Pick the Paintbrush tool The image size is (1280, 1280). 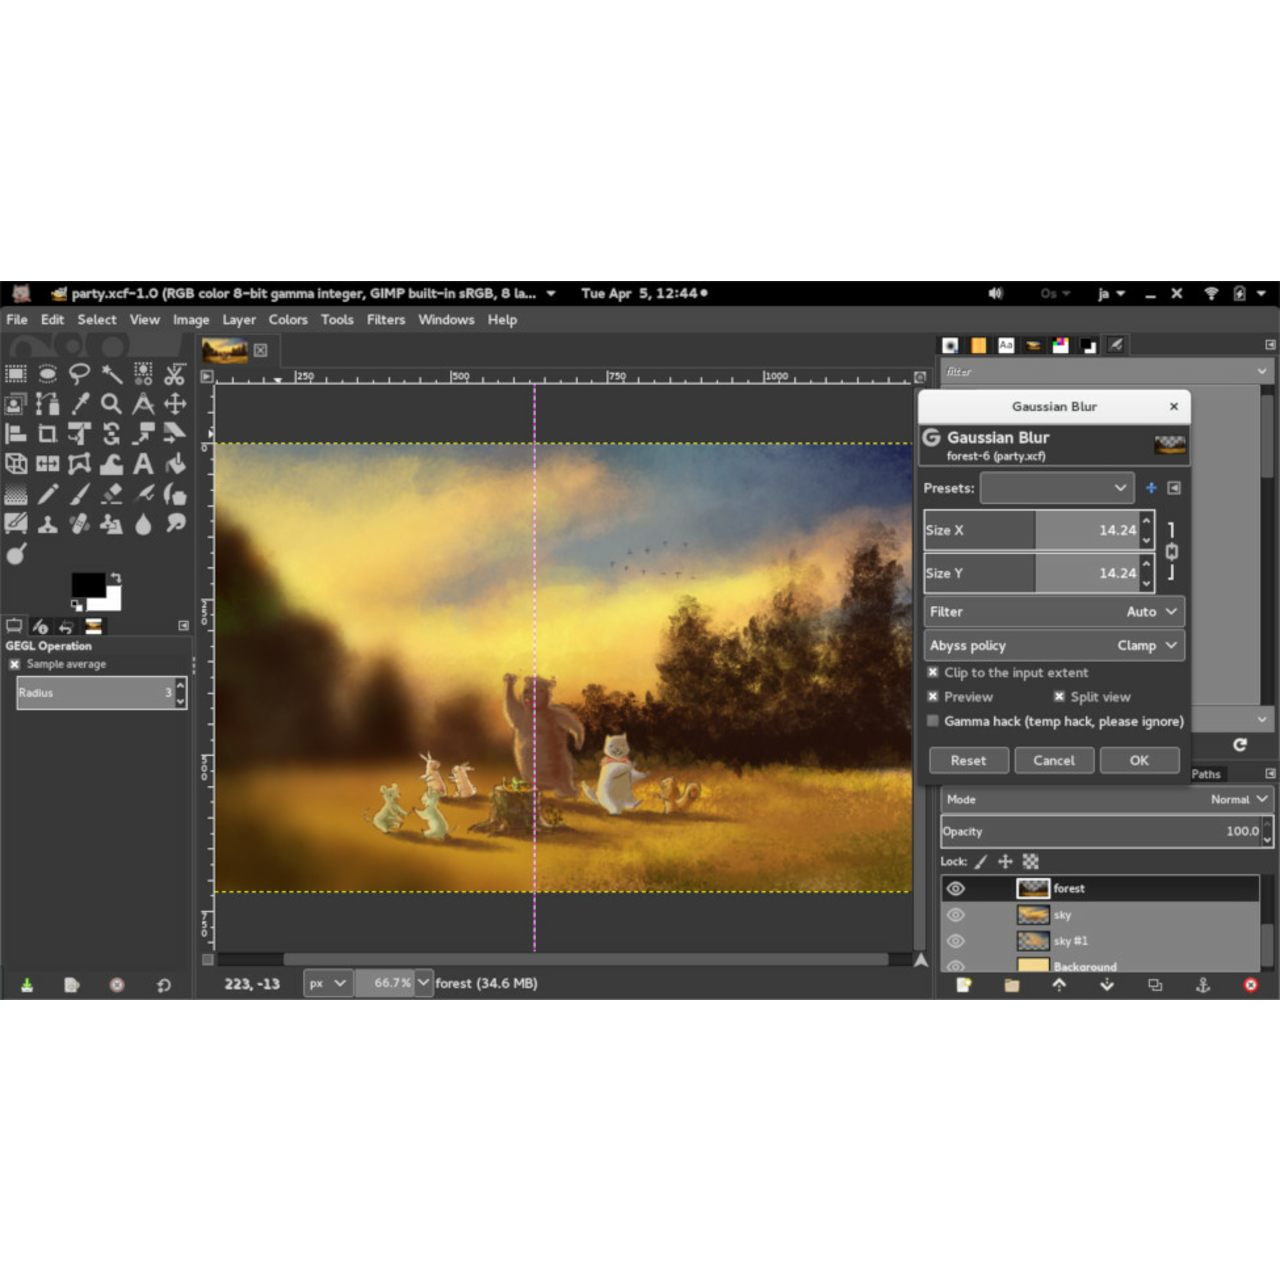pos(80,494)
